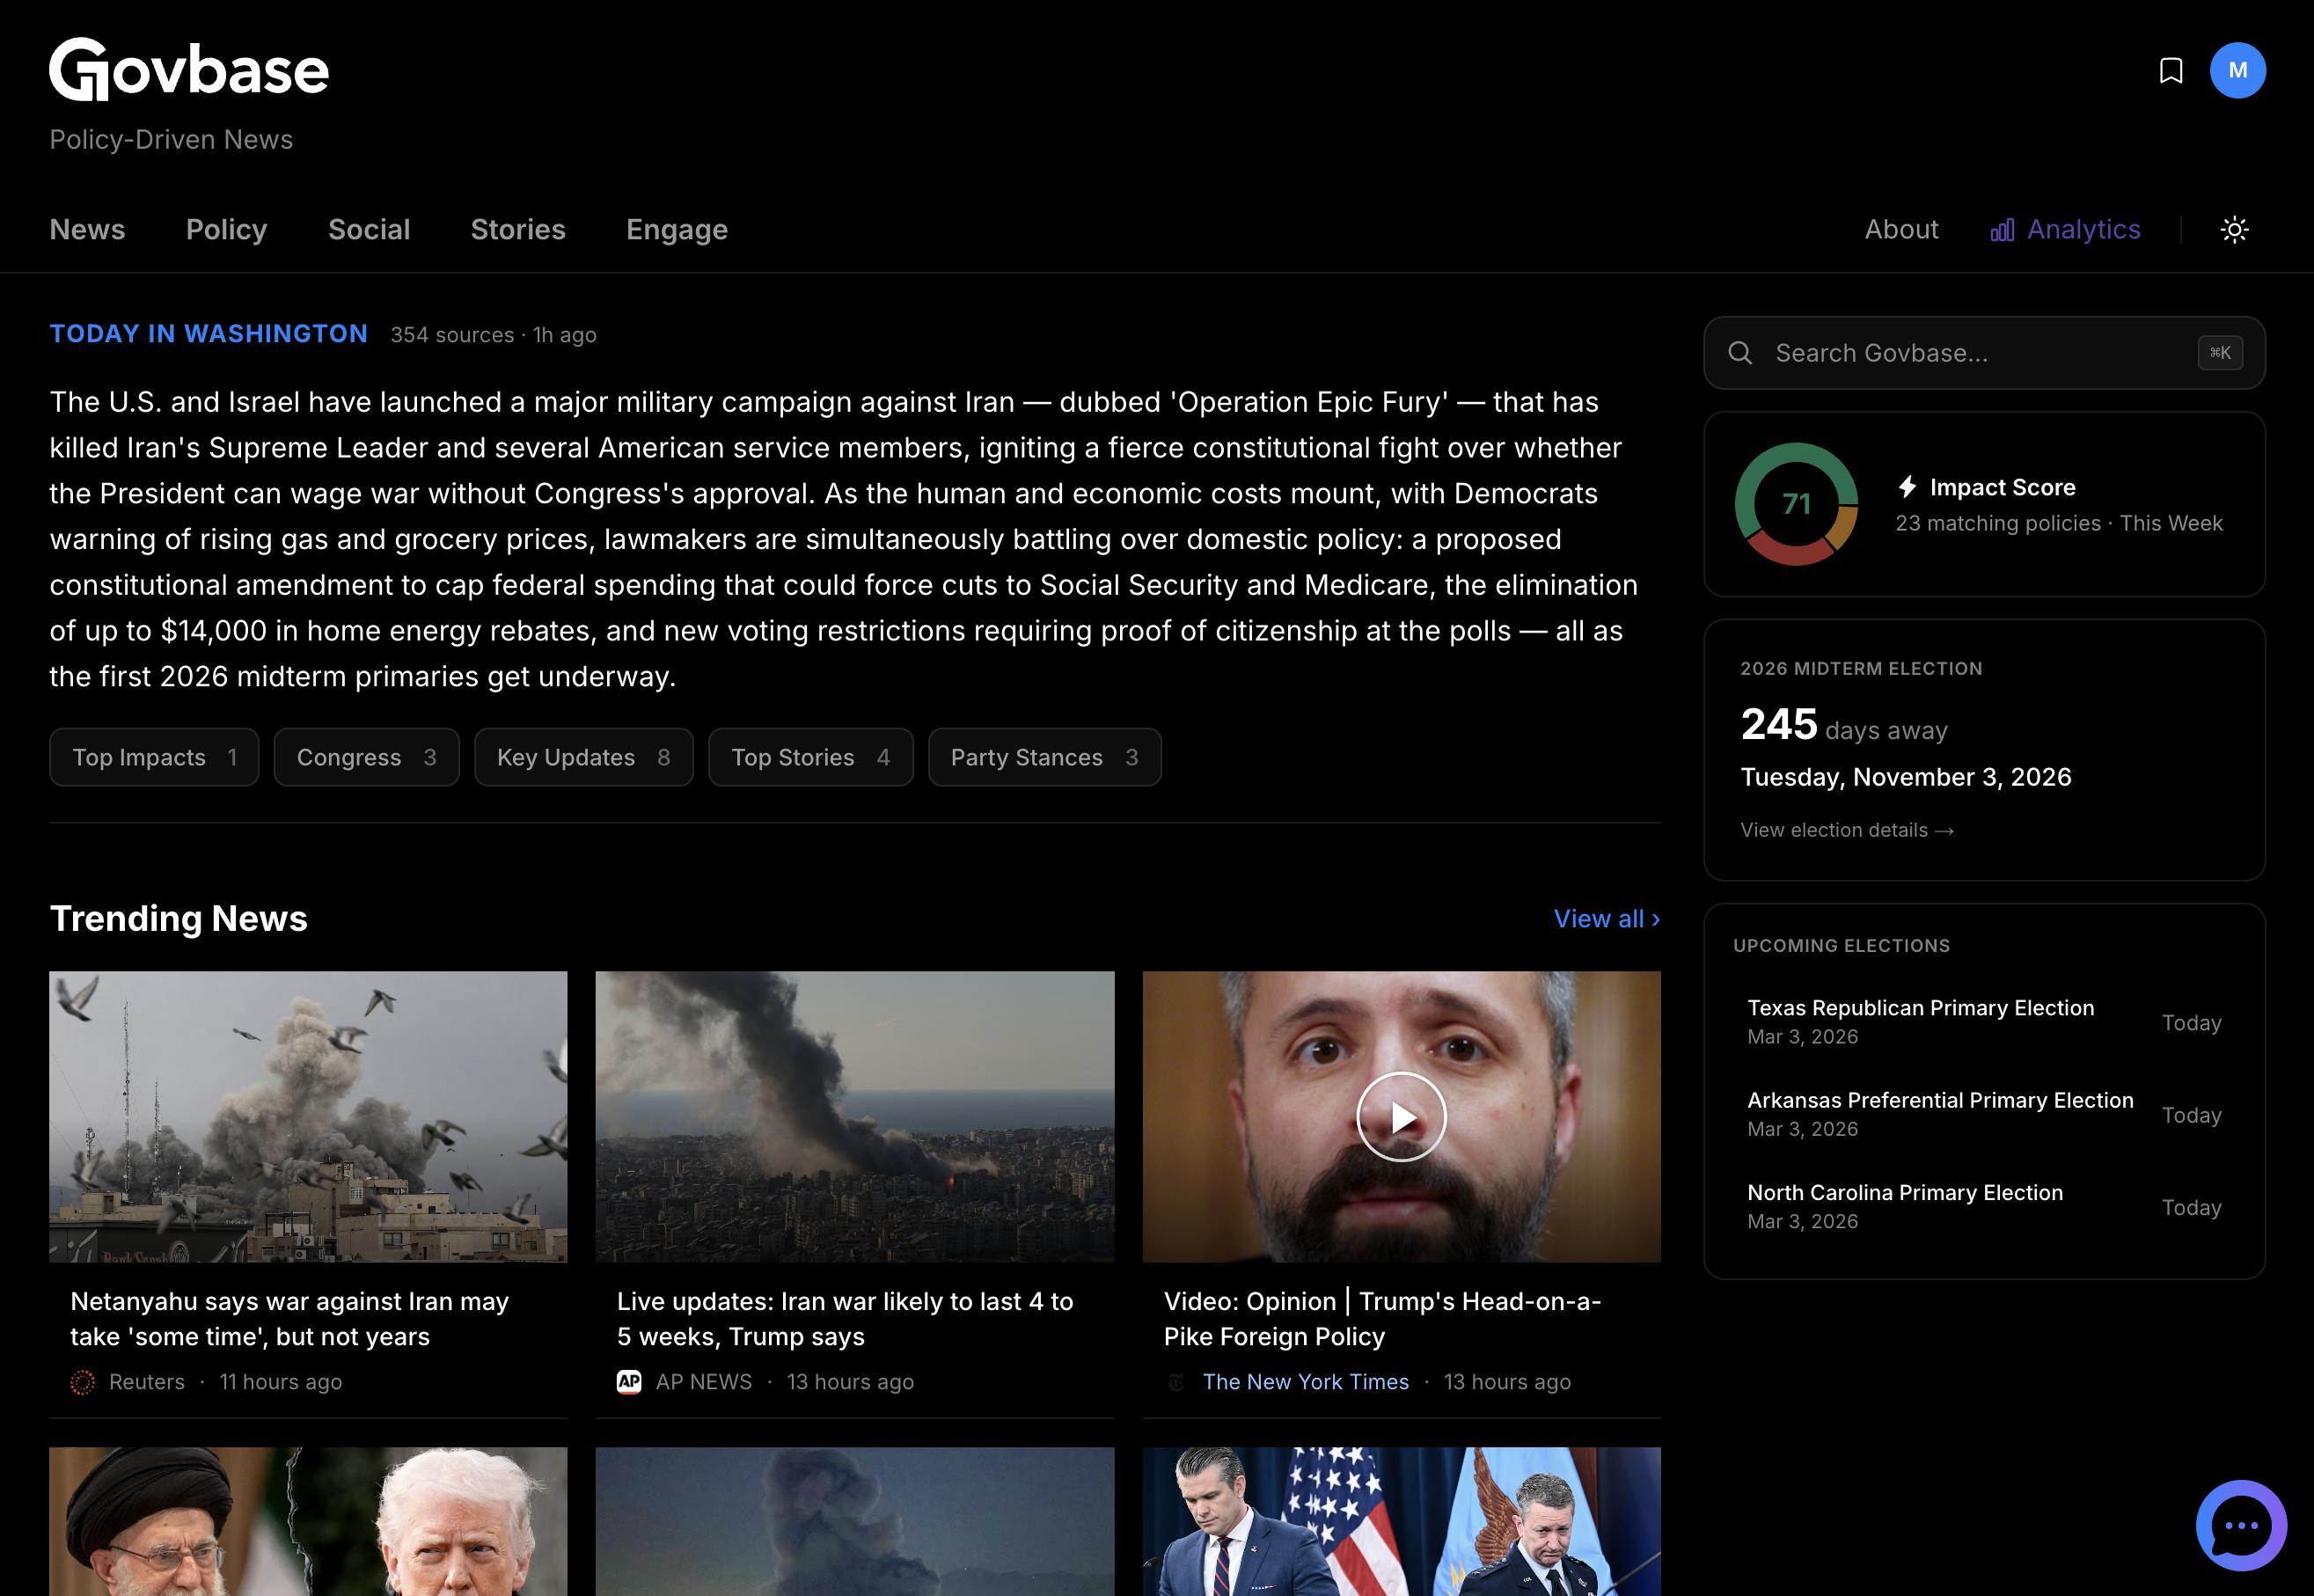
Task: Open View all trending news
Action: (1605, 918)
